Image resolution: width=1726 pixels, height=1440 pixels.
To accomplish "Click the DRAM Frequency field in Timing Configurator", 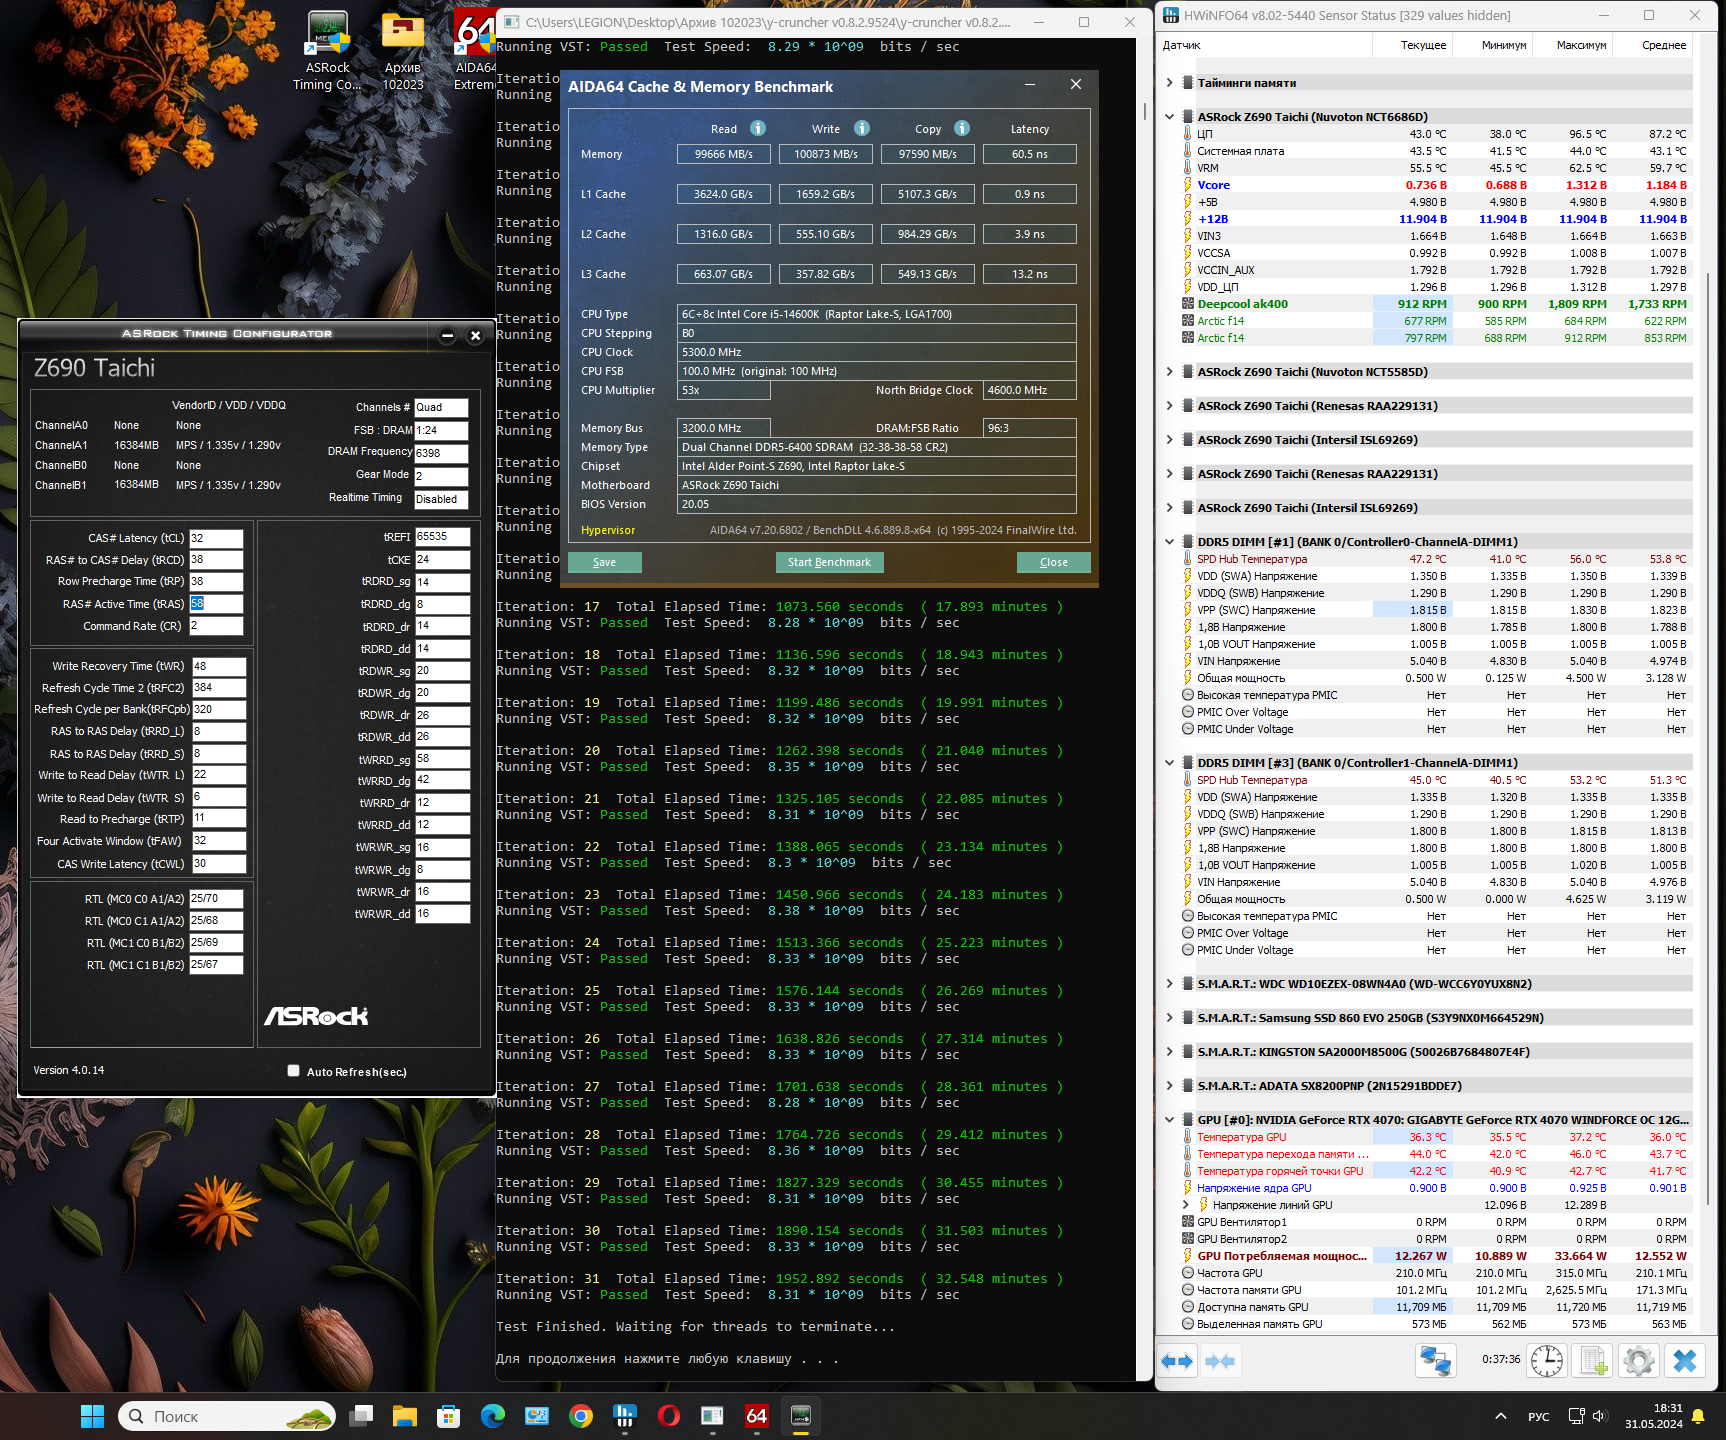I will click(441, 453).
